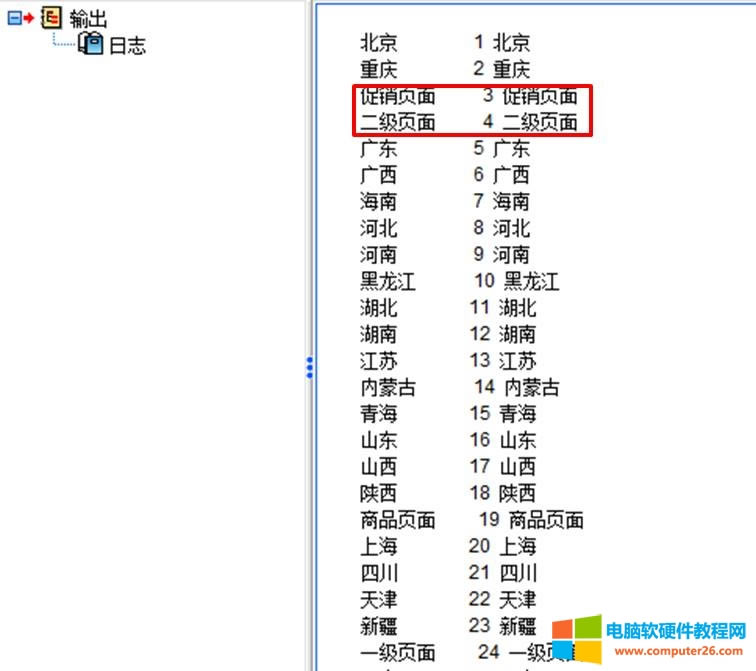Click the 商品页面 entry in row 19

[398, 520]
